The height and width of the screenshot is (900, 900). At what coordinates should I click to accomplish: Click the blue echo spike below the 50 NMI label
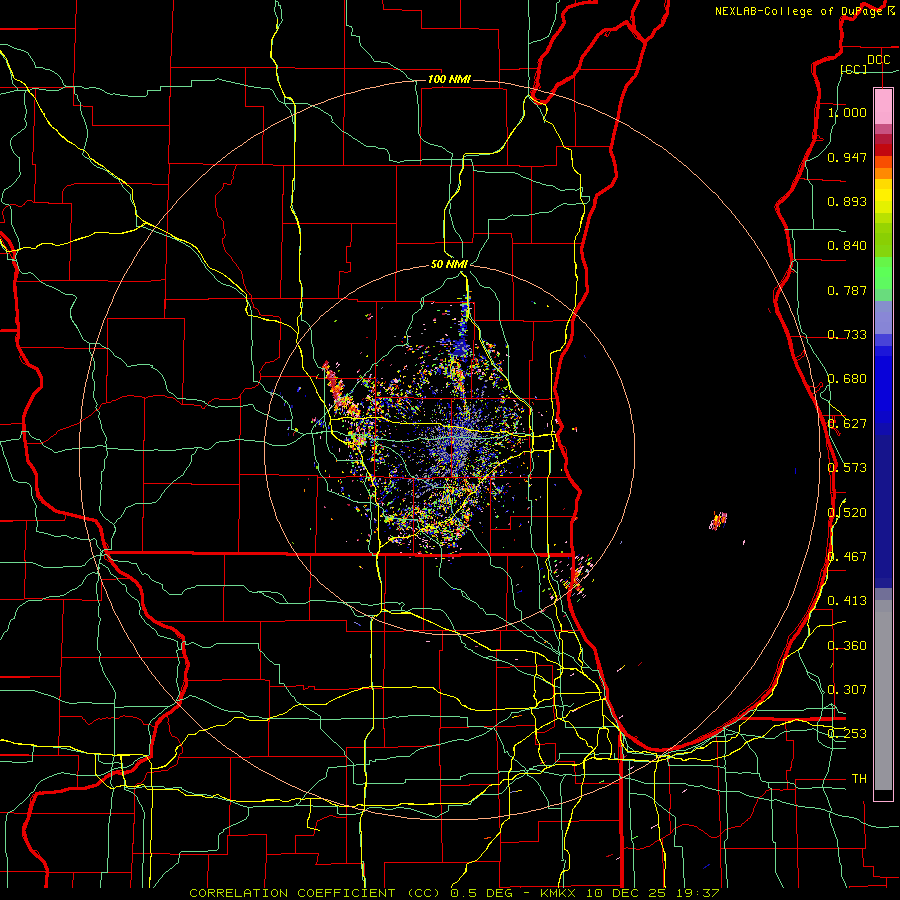[x=465, y=319]
